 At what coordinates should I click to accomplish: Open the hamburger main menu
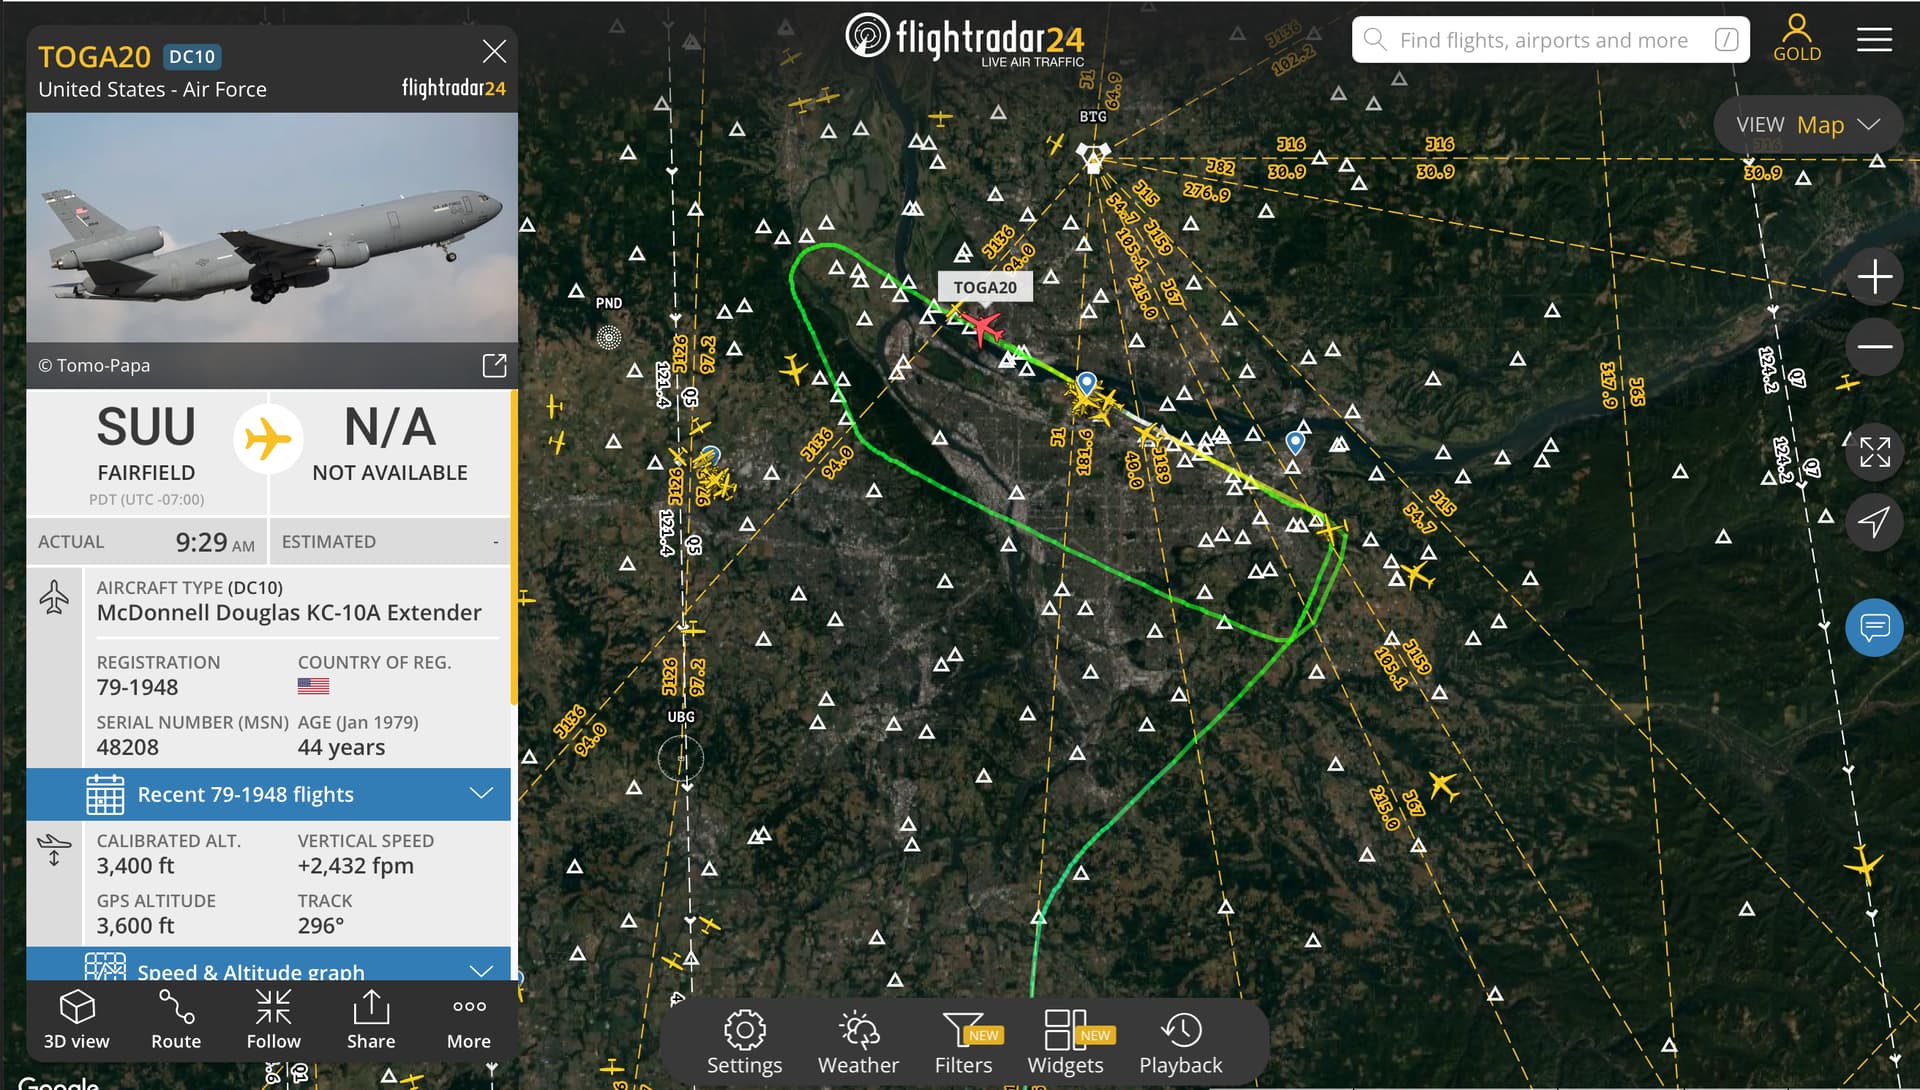coord(1874,40)
